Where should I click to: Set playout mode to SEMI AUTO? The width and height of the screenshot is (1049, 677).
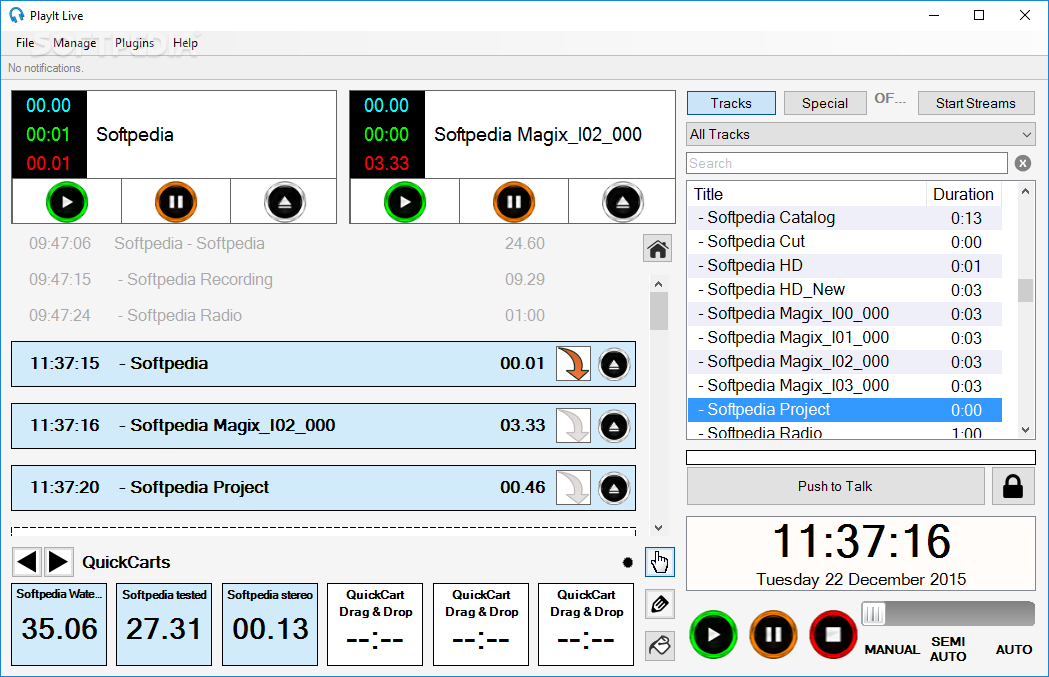(948, 649)
